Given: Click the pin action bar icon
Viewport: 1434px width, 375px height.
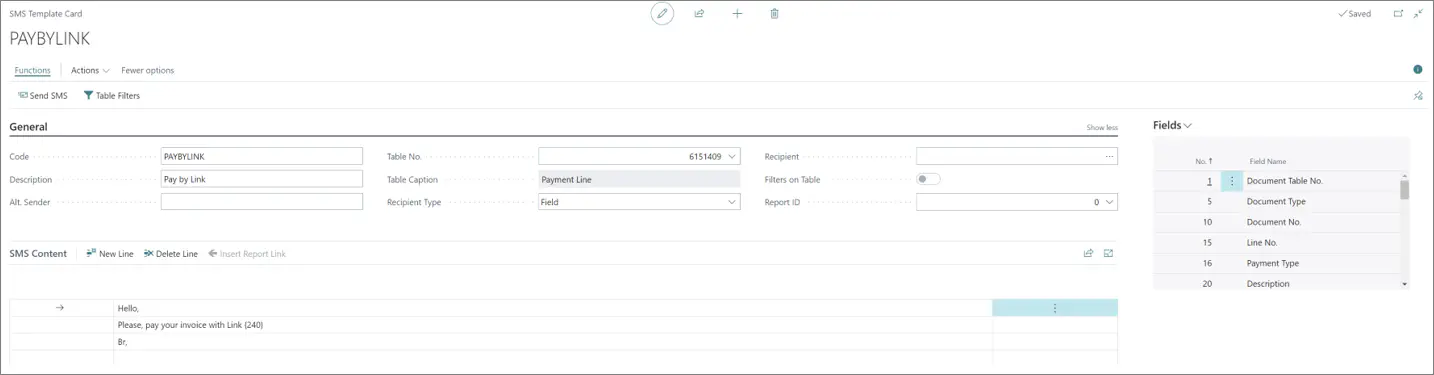Looking at the screenshot, I should pos(1417,96).
